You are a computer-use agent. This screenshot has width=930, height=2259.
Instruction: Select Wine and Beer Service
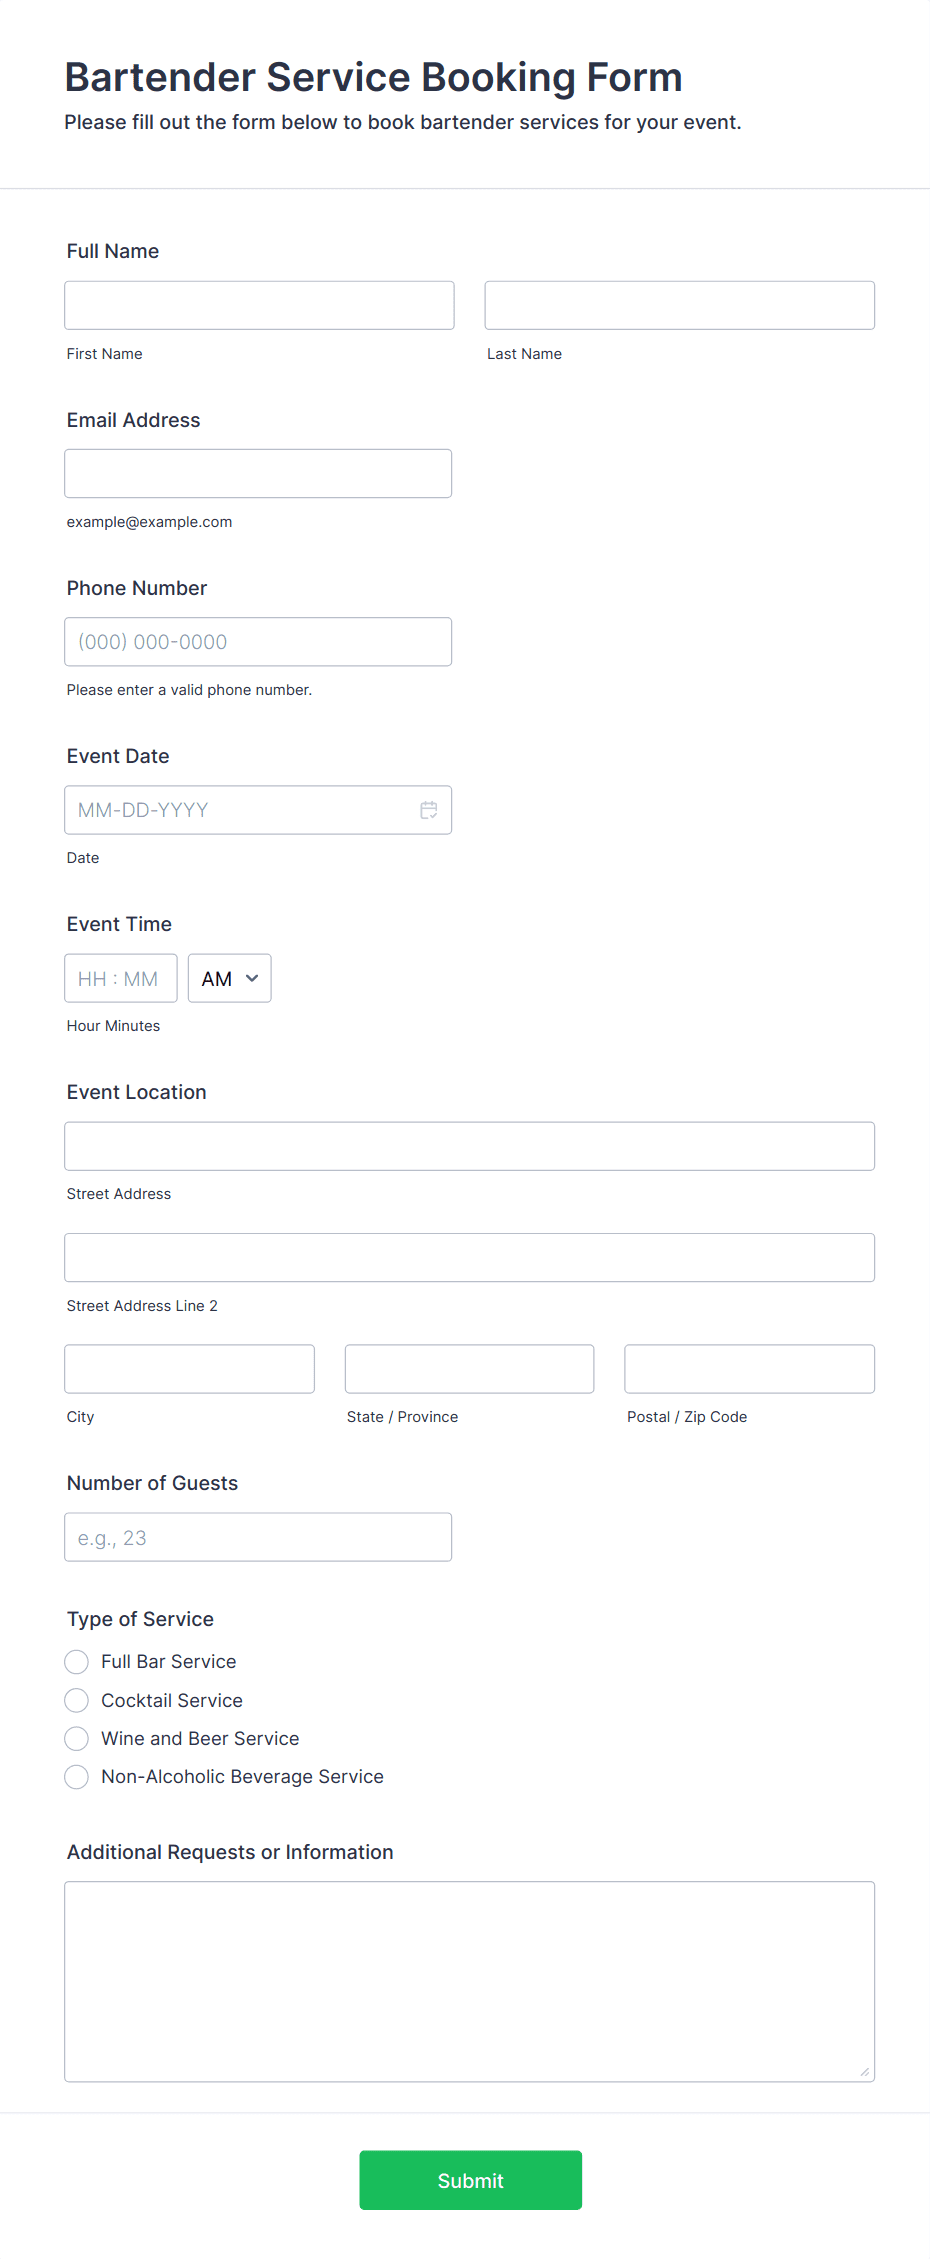76,1738
